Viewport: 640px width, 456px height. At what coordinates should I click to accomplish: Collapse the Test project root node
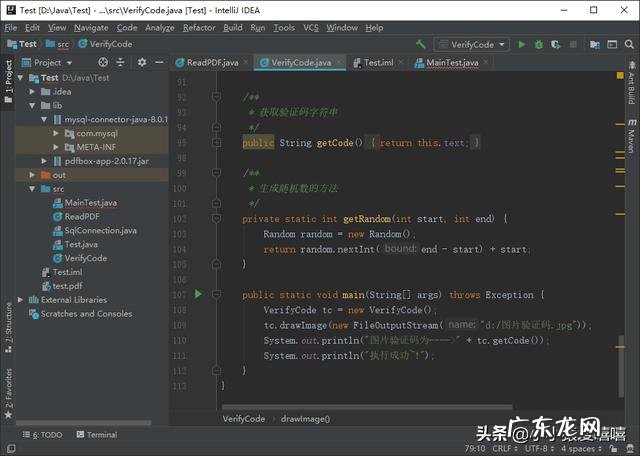[x=20, y=78]
